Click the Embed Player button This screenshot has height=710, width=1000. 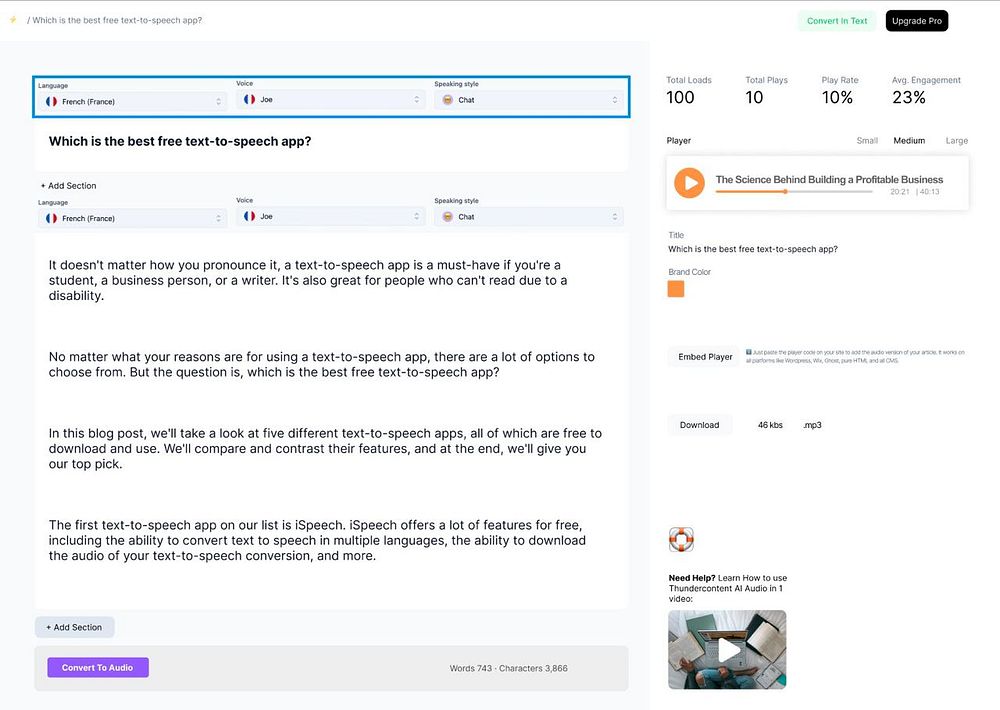705,357
